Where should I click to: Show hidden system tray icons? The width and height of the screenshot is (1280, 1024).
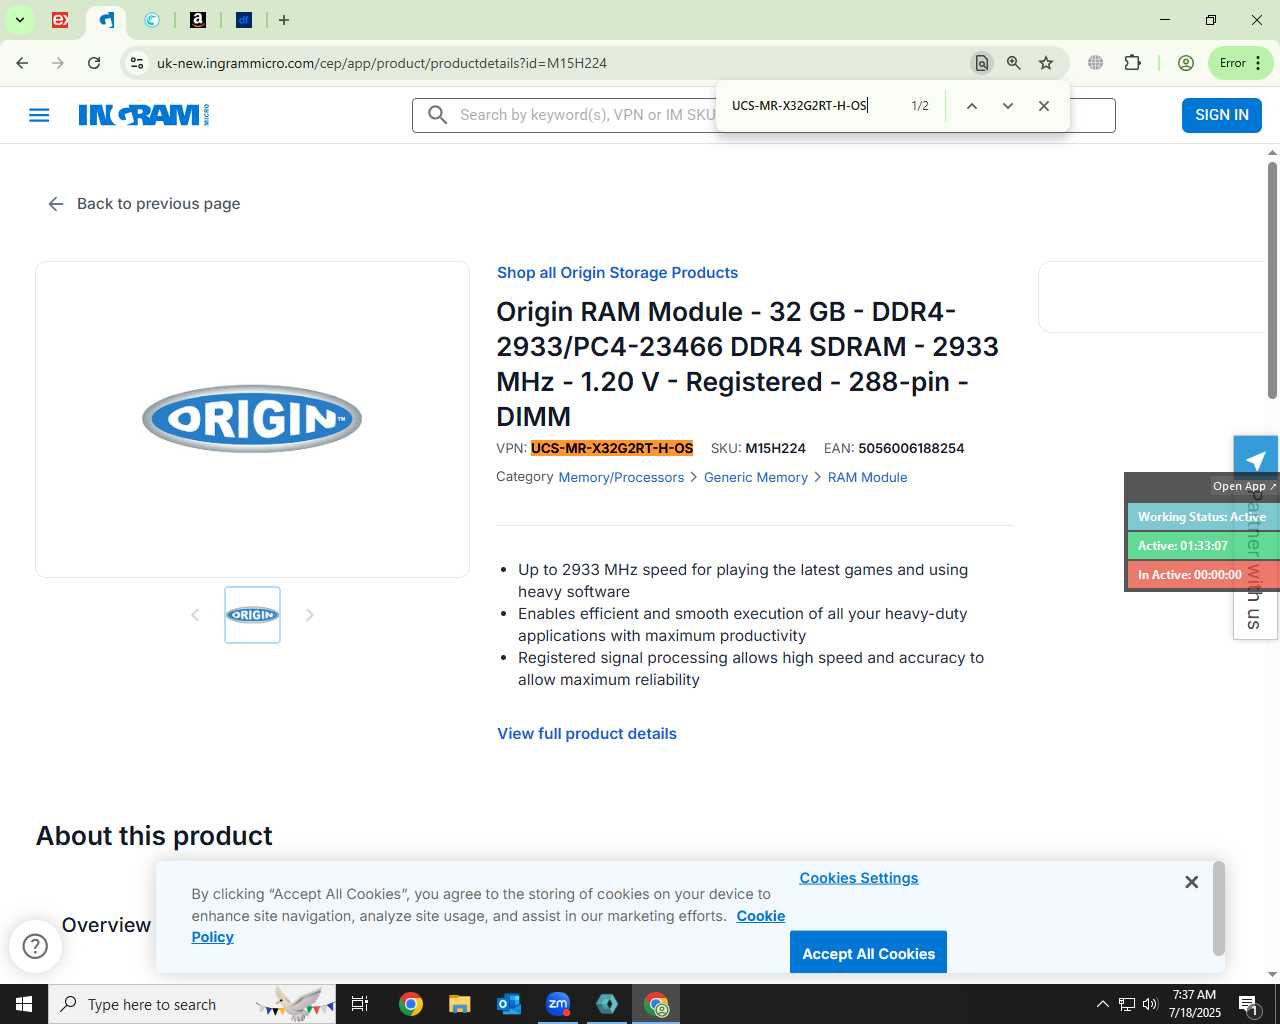click(x=1102, y=1004)
